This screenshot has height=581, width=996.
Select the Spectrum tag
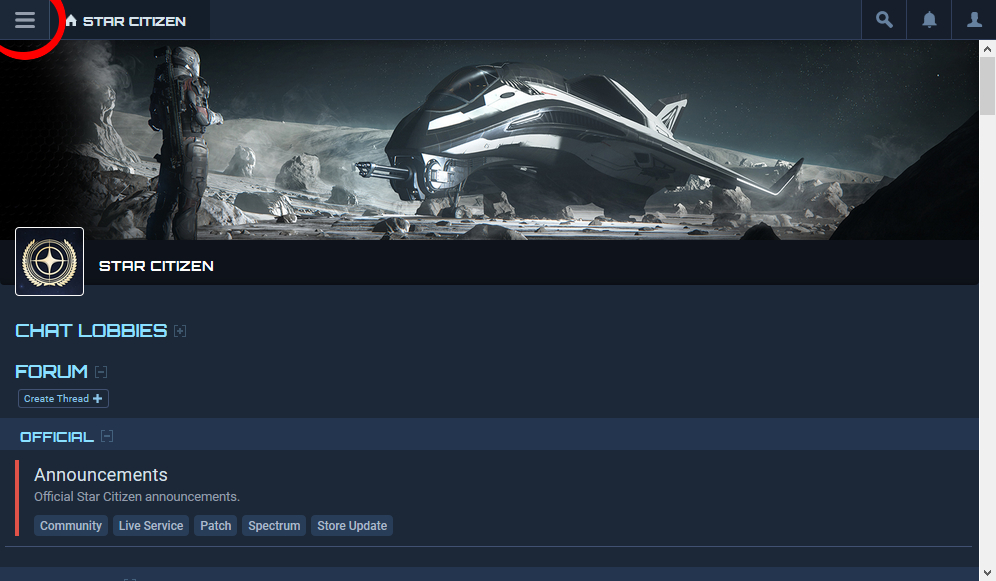click(274, 526)
